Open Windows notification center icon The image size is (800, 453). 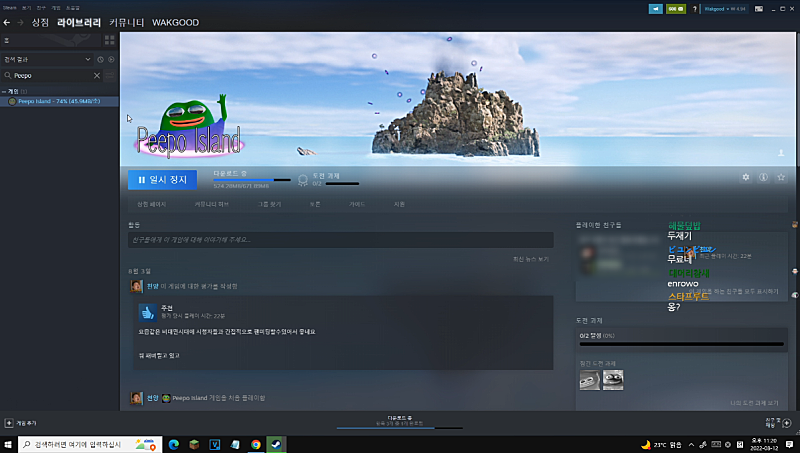[x=789, y=444]
